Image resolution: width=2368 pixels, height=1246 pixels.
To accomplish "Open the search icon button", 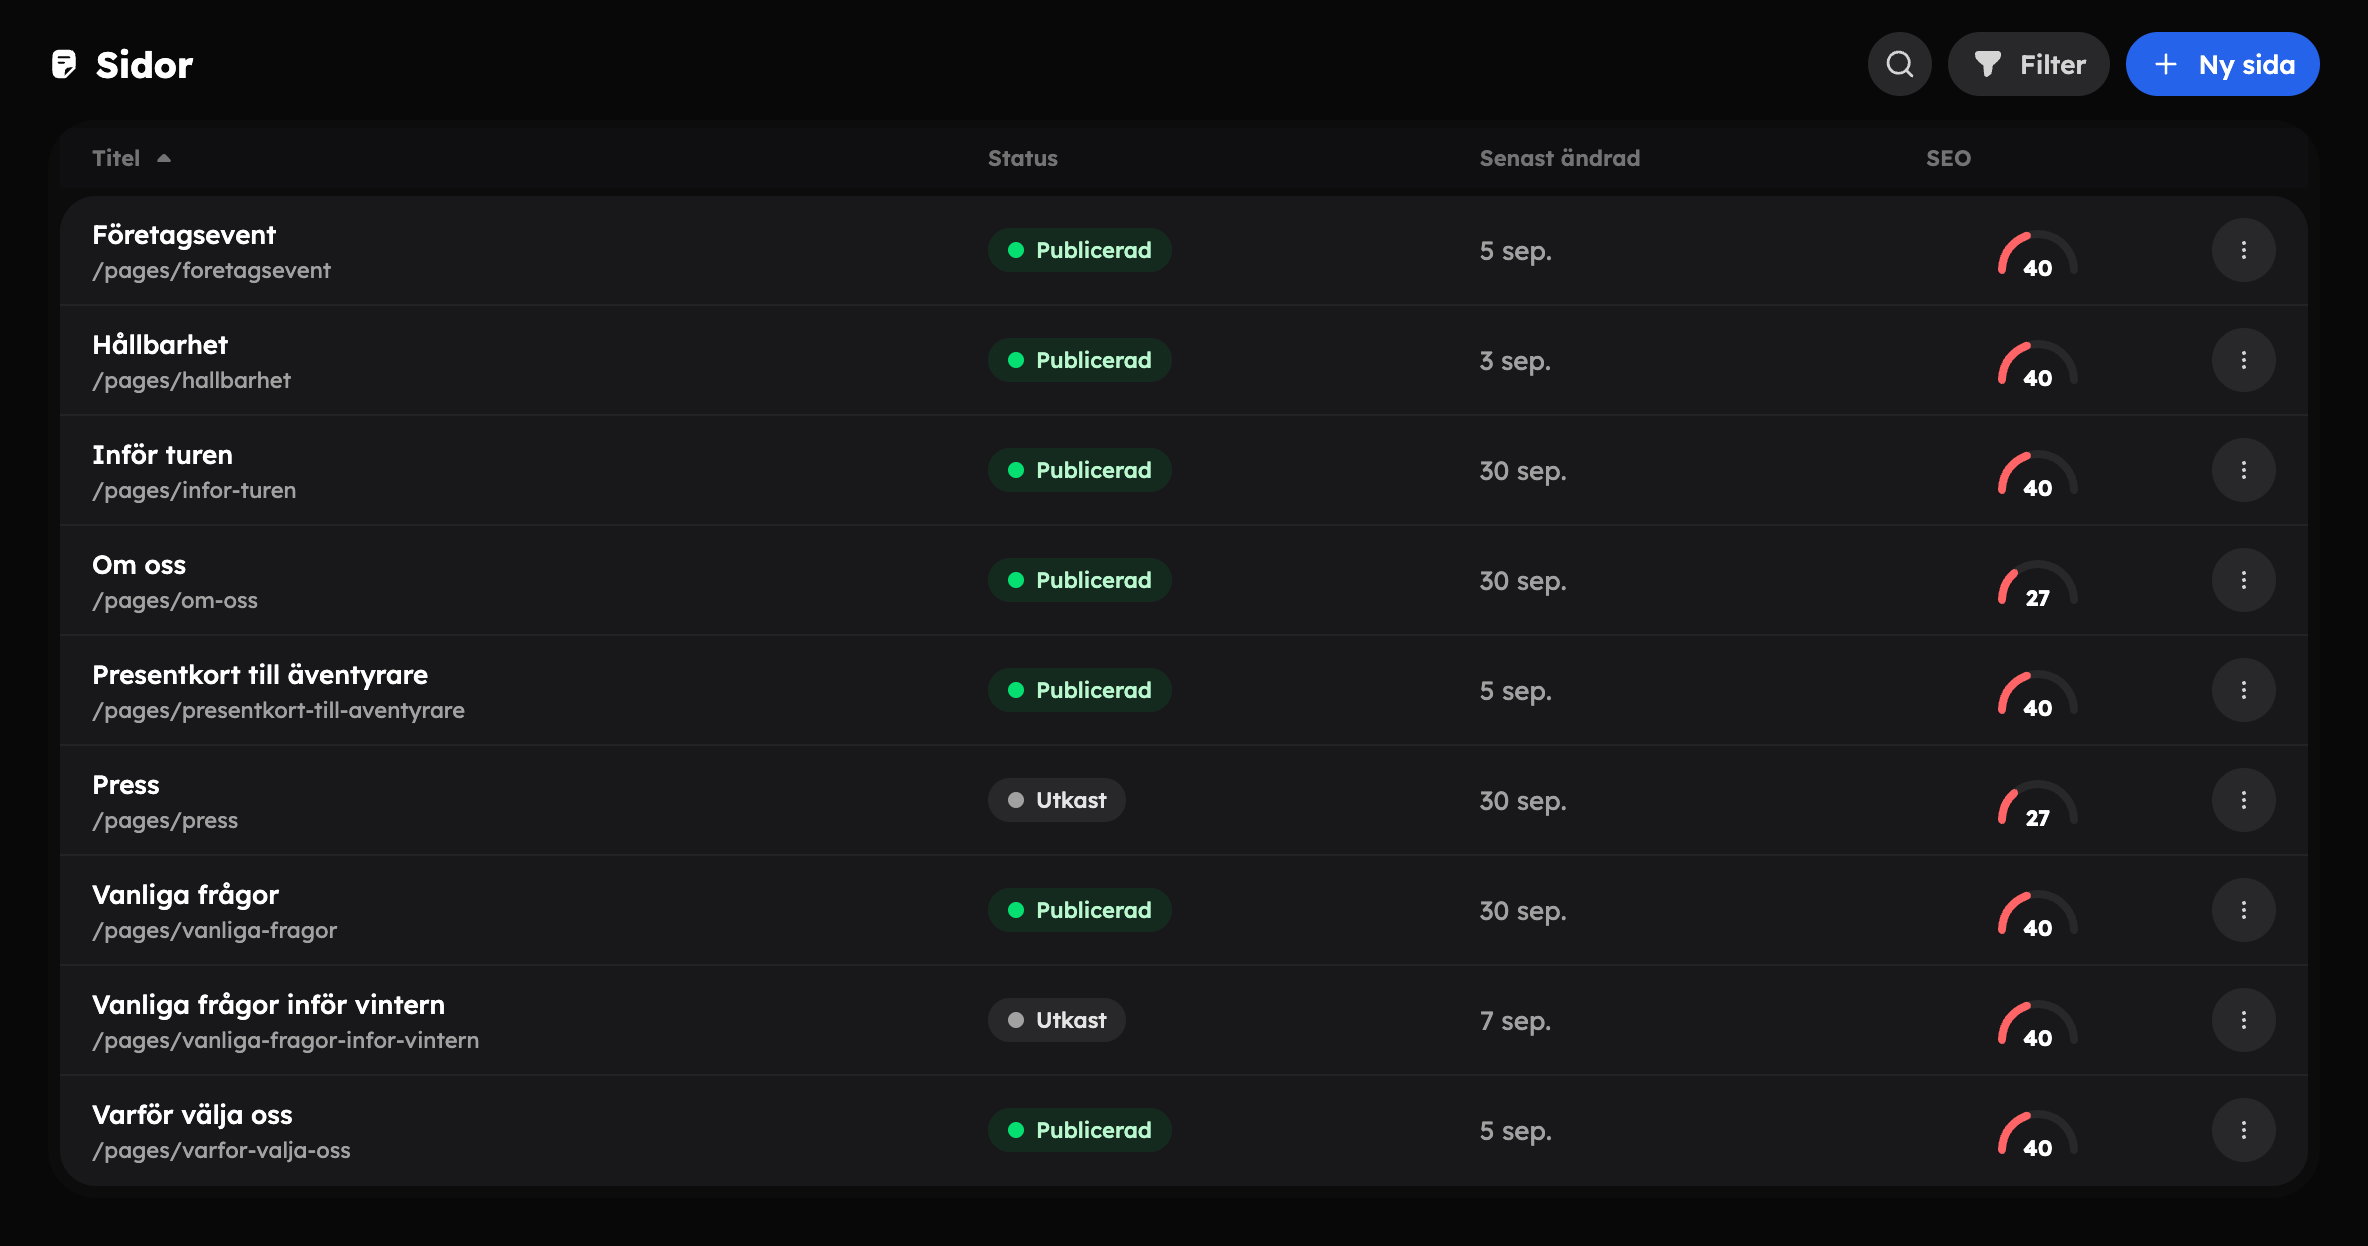I will 1899,64.
